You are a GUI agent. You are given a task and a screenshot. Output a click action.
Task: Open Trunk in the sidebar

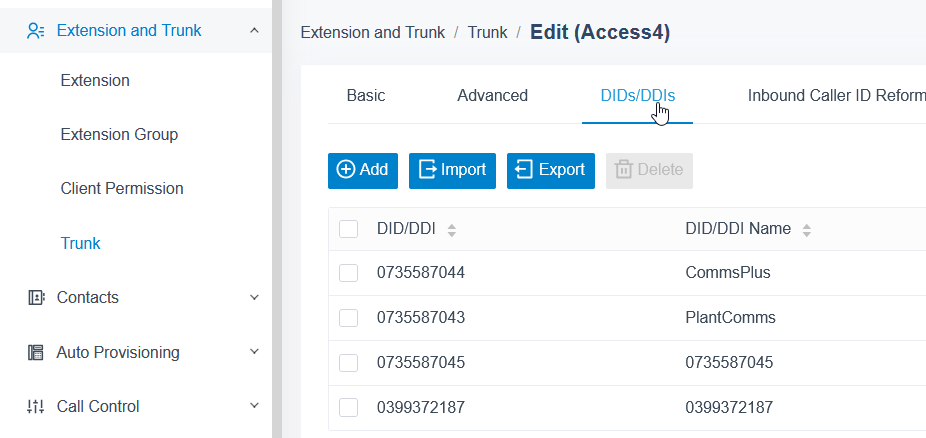click(81, 243)
